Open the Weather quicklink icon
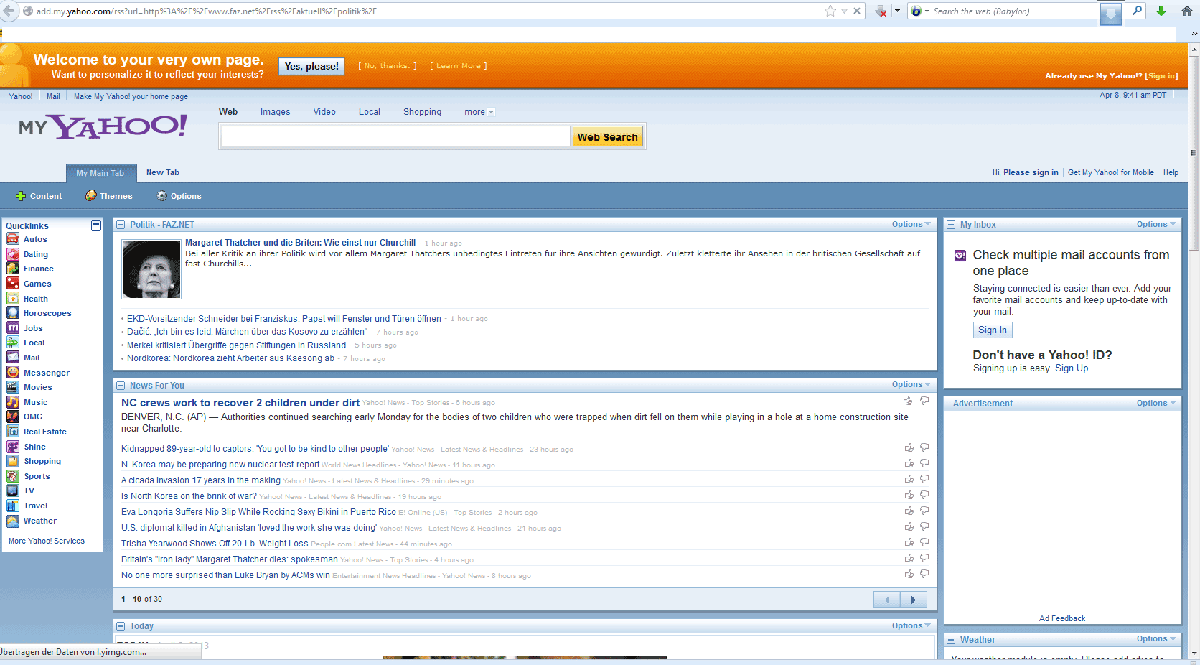1200x665 pixels. tap(12, 521)
